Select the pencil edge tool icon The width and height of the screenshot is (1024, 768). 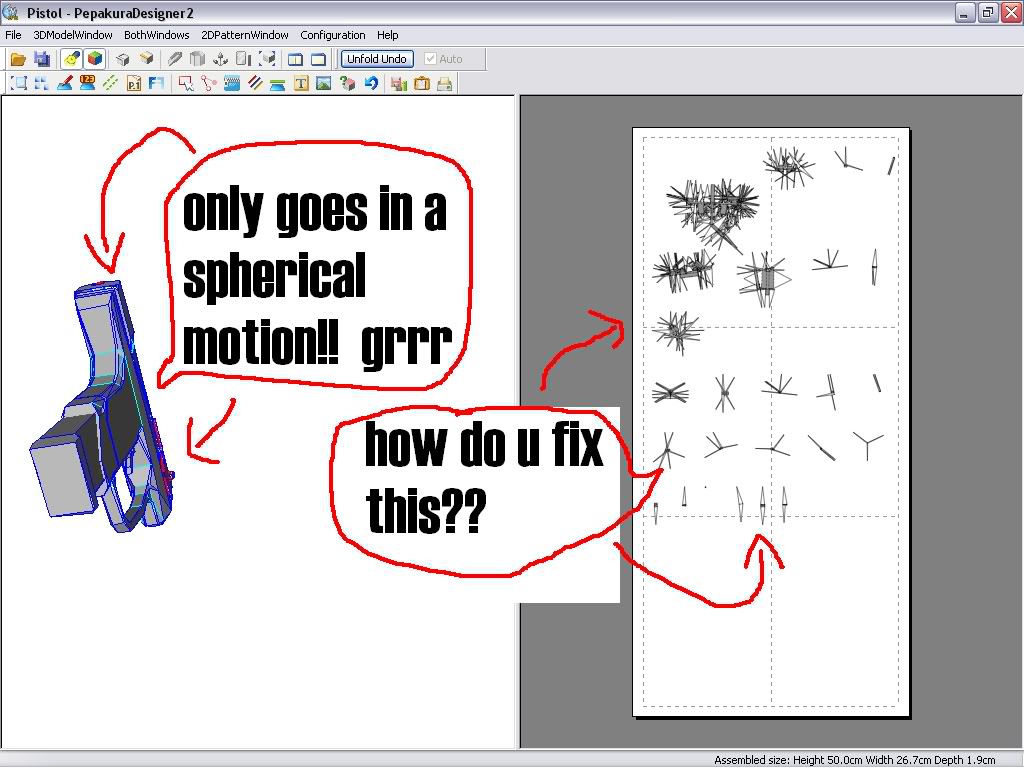[174, 59]
